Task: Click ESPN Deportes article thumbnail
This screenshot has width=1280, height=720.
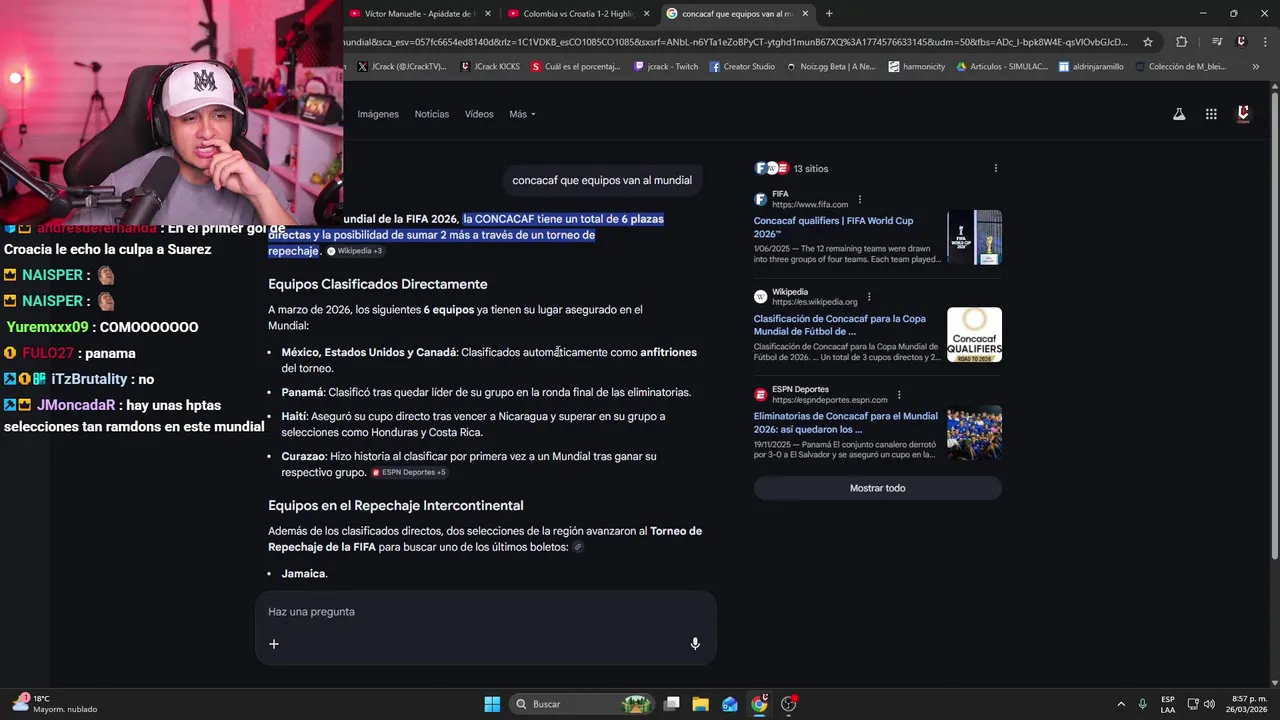Action: click(x=974, y=432)
